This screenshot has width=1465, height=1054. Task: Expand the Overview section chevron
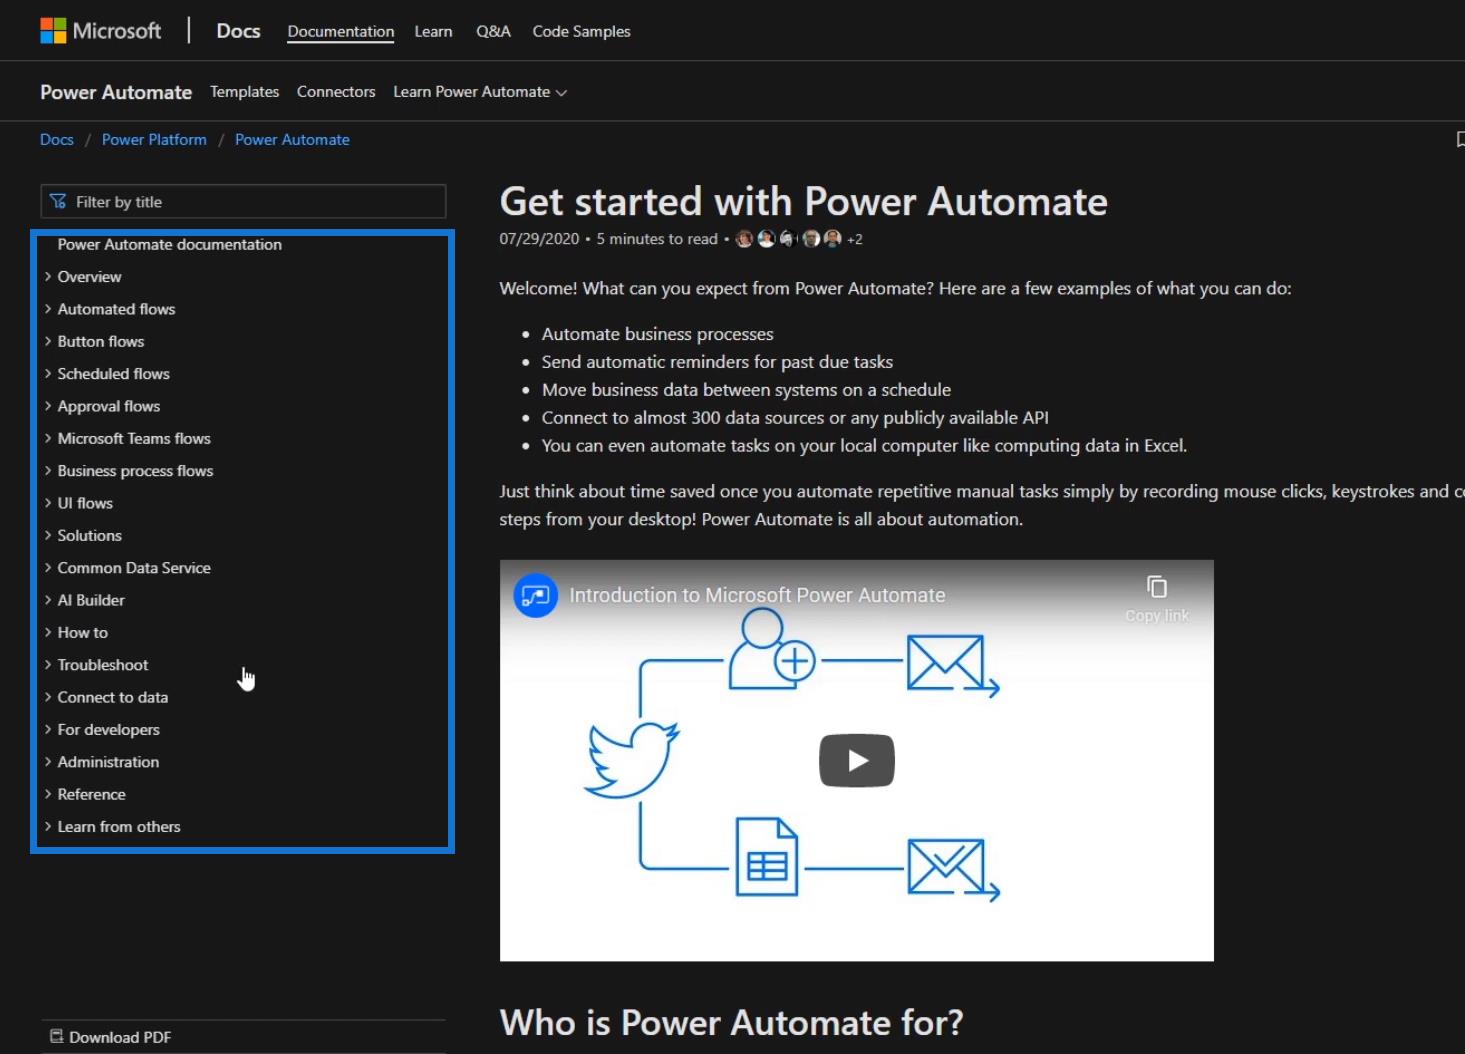[48, 277]
